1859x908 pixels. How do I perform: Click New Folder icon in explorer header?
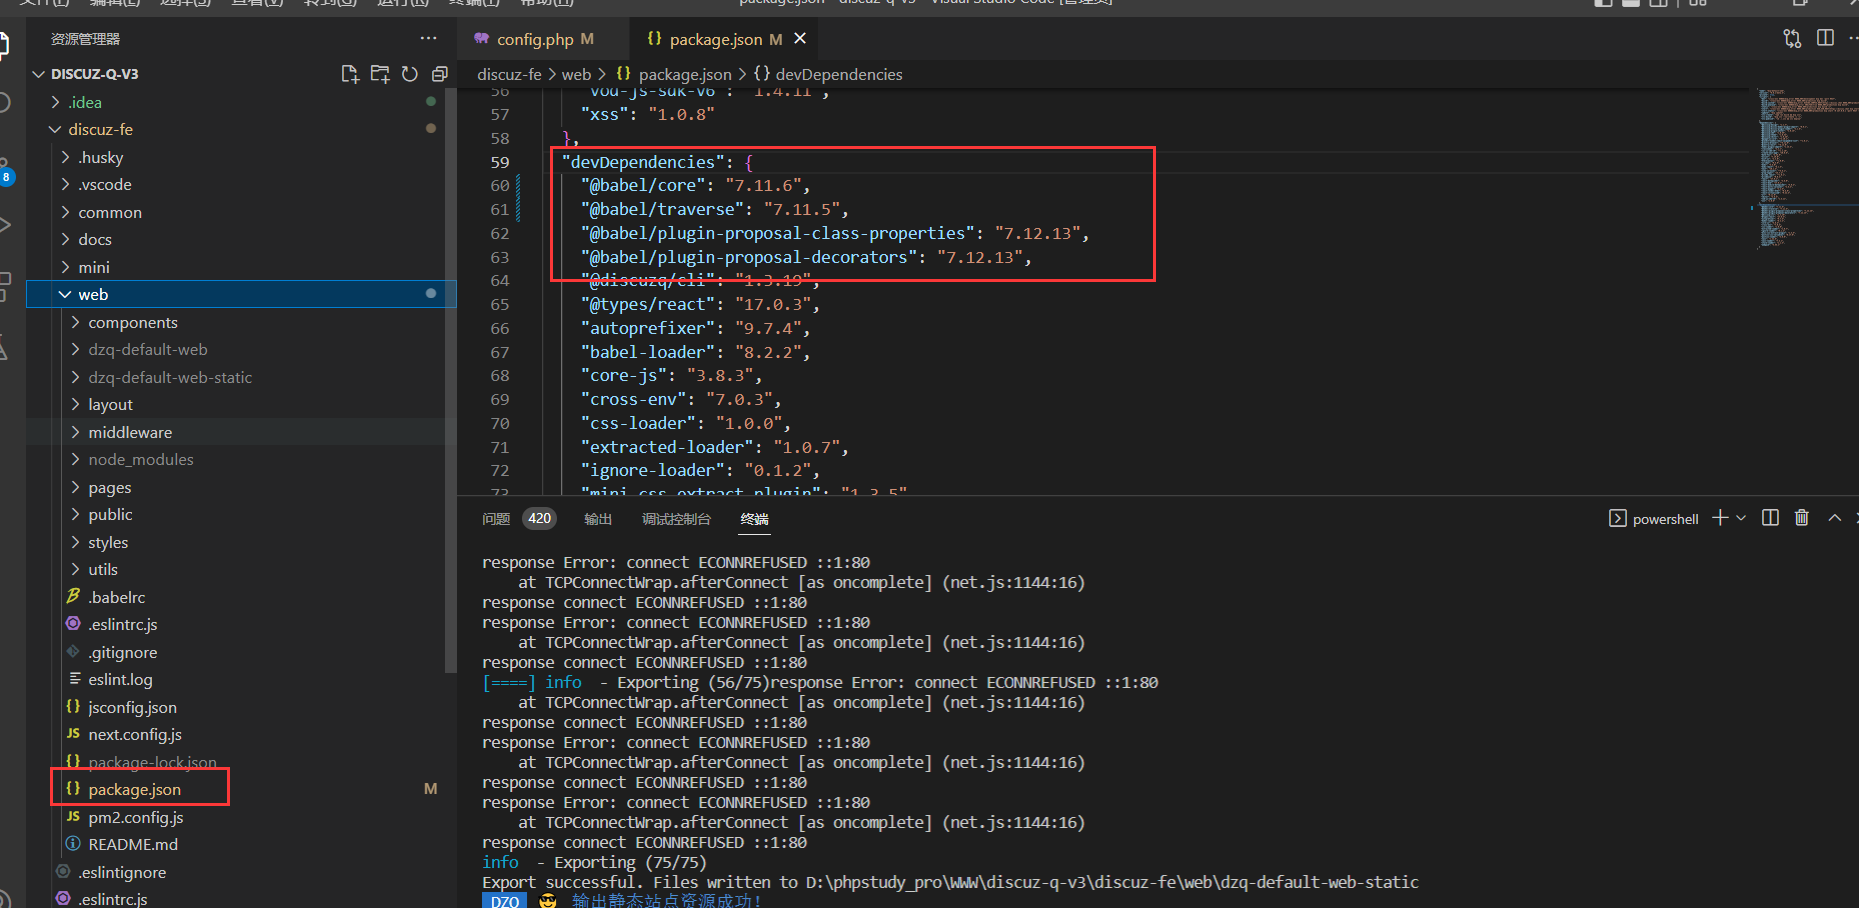(380, 74)
